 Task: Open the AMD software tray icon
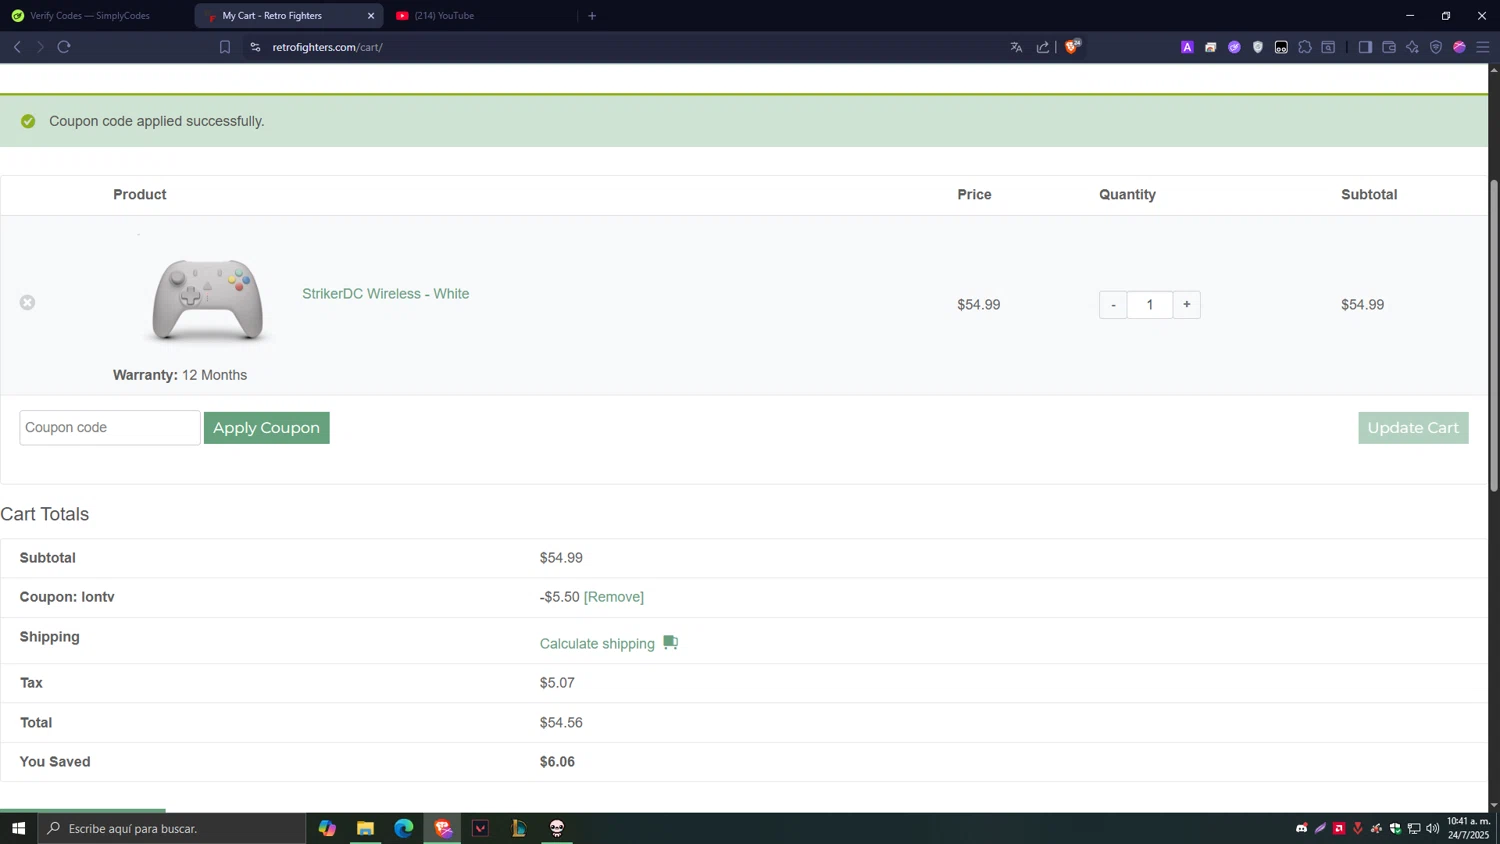[x=1339, y=828]
